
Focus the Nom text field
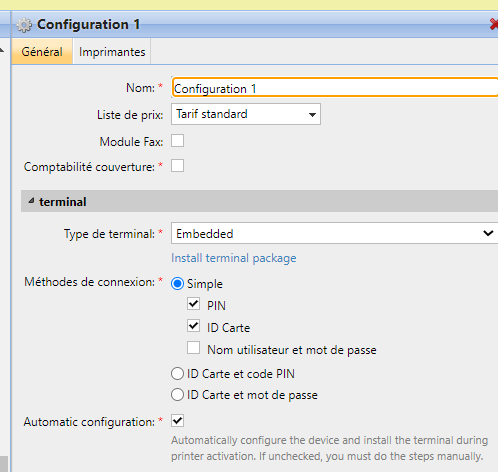point(335,88)
